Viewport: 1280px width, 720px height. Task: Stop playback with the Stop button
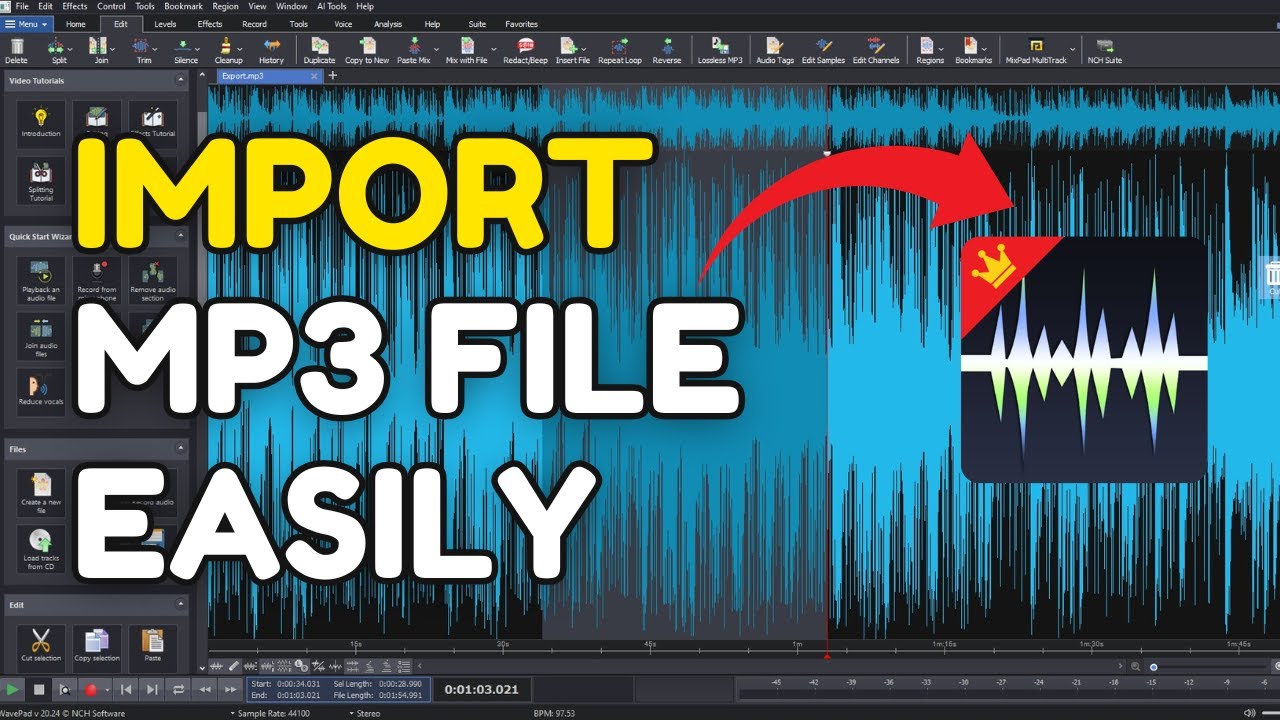pyautogui.click(x=39, y=689)
